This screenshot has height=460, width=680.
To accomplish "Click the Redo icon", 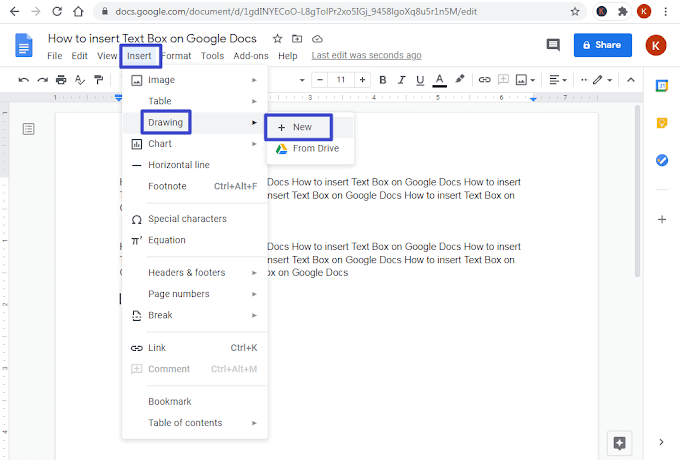I will (42, 80).
